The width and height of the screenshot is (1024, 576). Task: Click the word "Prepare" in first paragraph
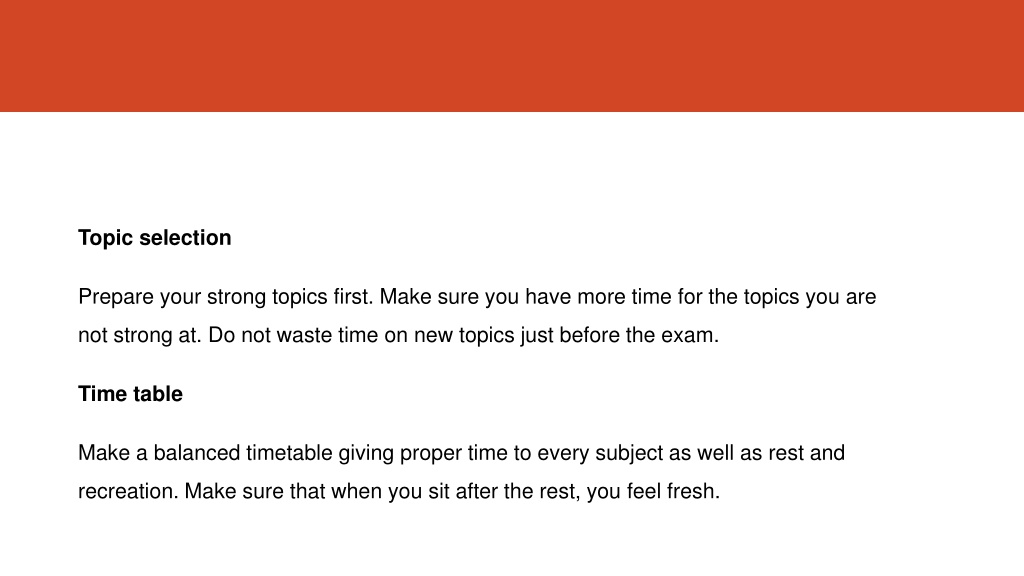pos(116,297)
